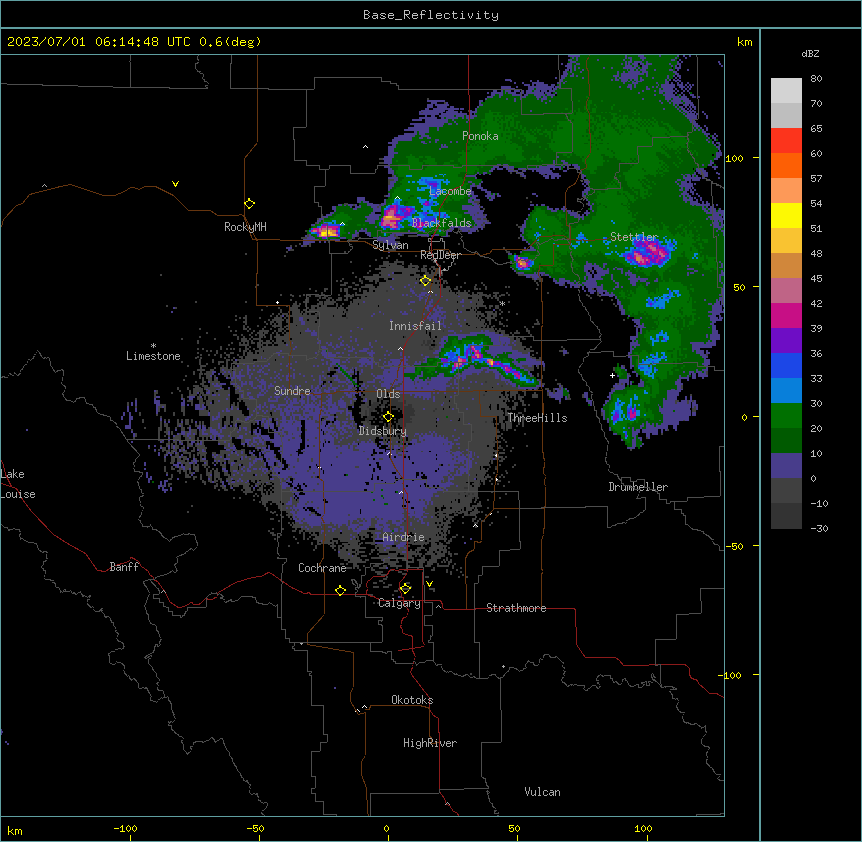The height and width of the screenshot is (842, 862).
Task: Click the Olds town label
Action: coord(388,394)
